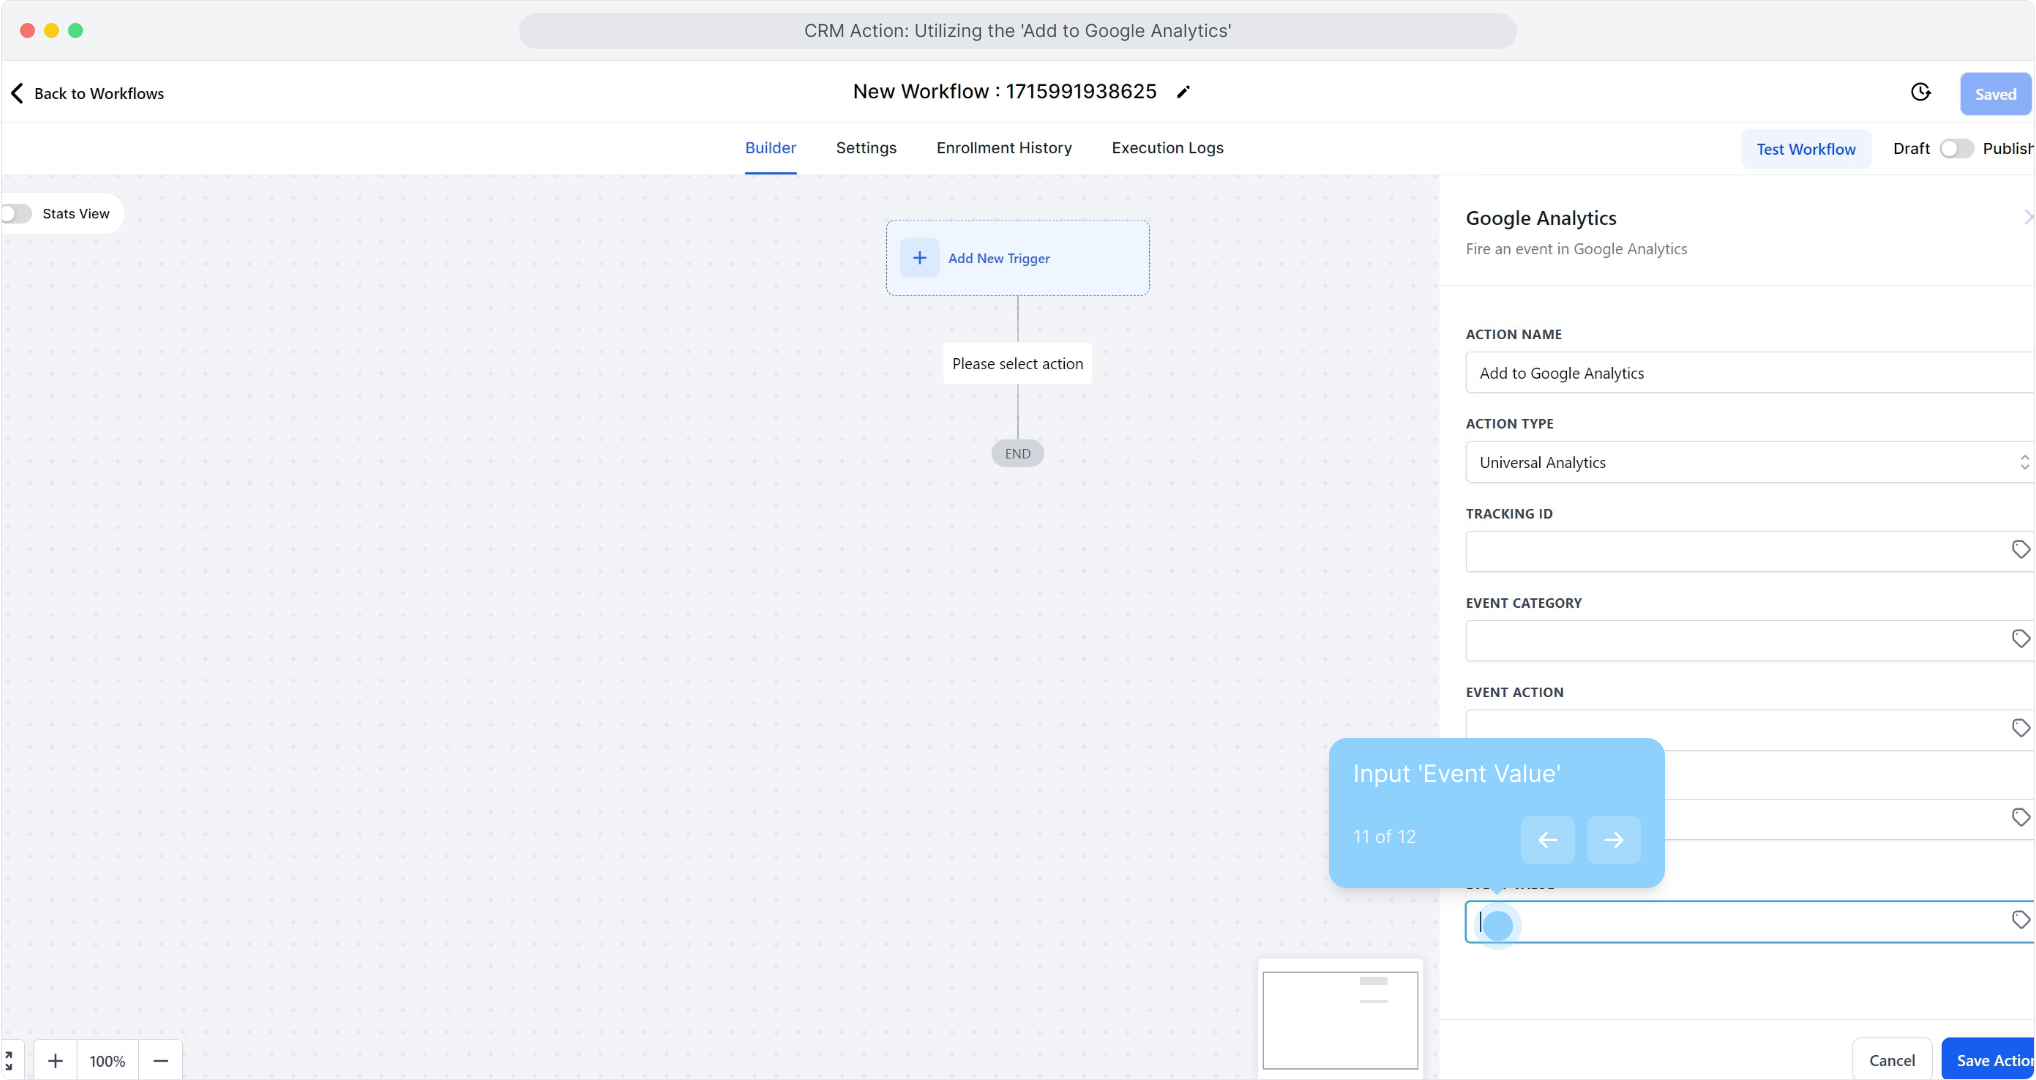Click the Add New Trigger box
Image resolution: width=2036 pixels, height=1080 pixels.
[1017, 258]
